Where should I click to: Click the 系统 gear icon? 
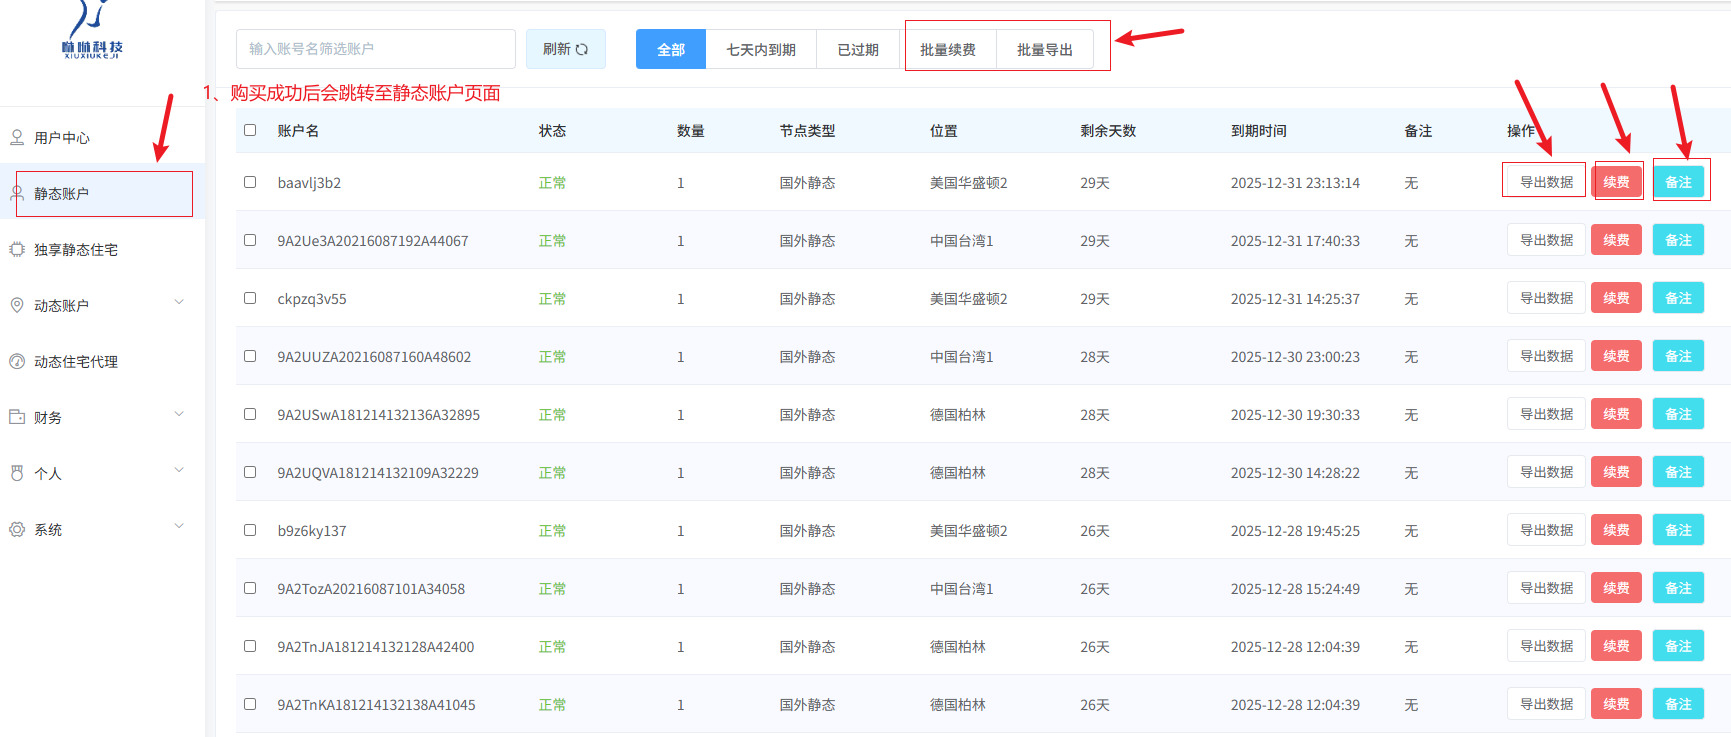17,529
